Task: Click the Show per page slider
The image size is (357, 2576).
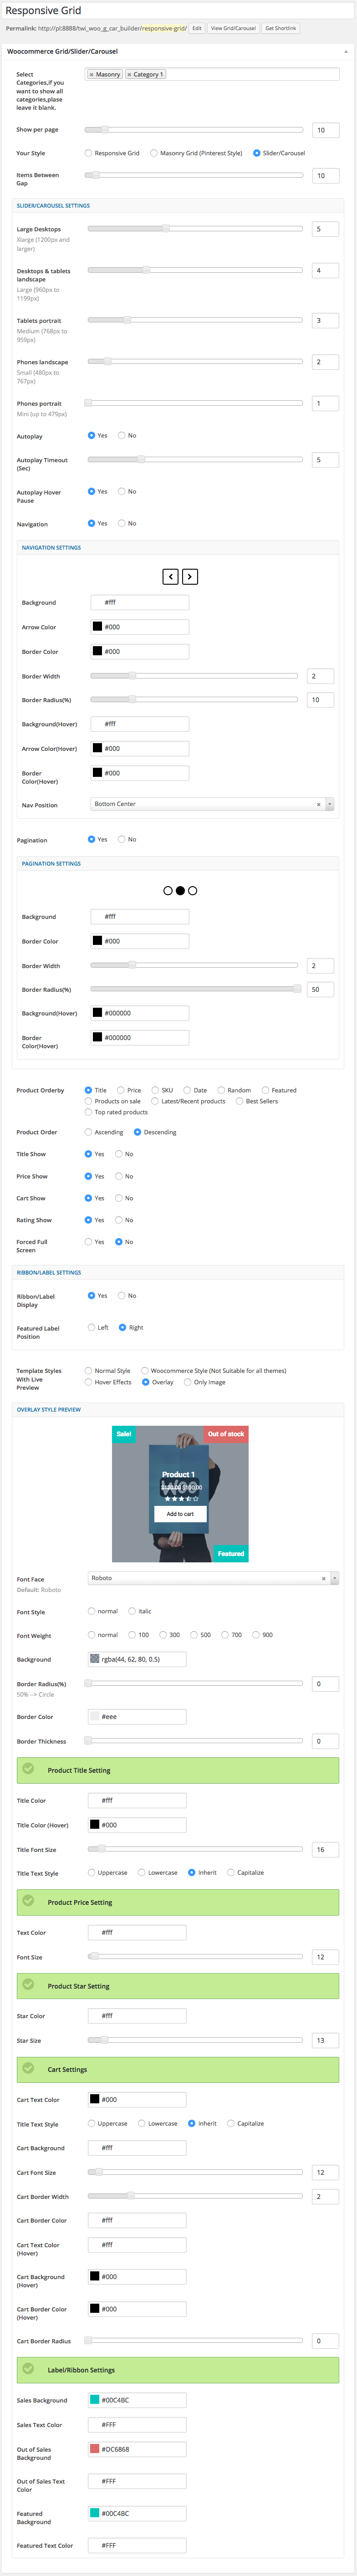Action: (193, 130)
